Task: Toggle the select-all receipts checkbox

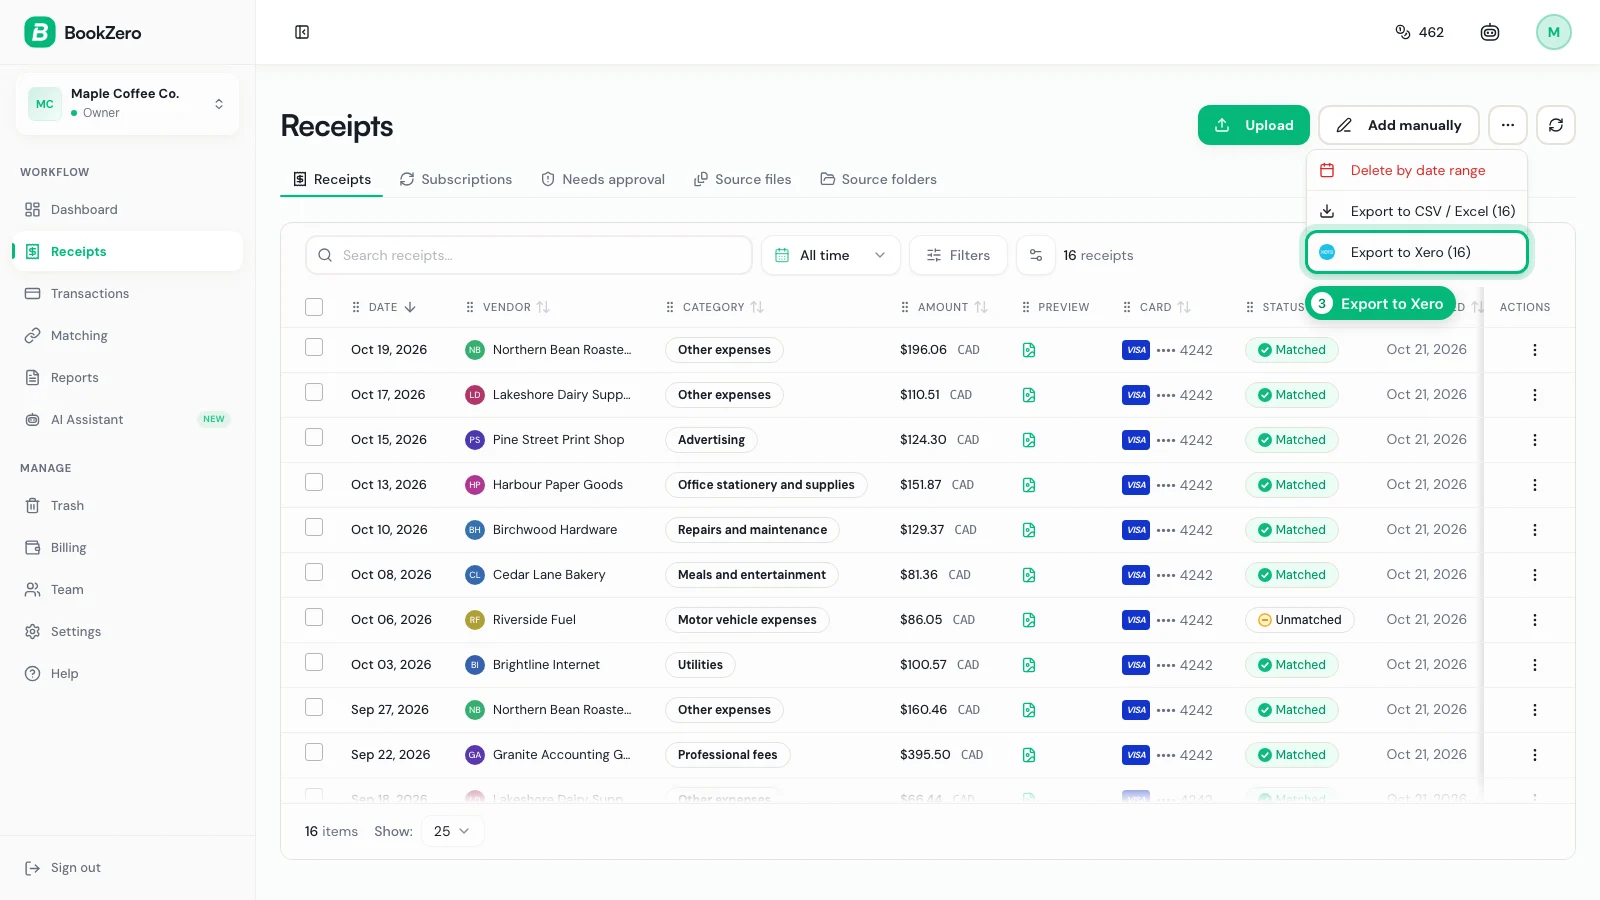Action: pyautogui.click(x=314, y=307)
